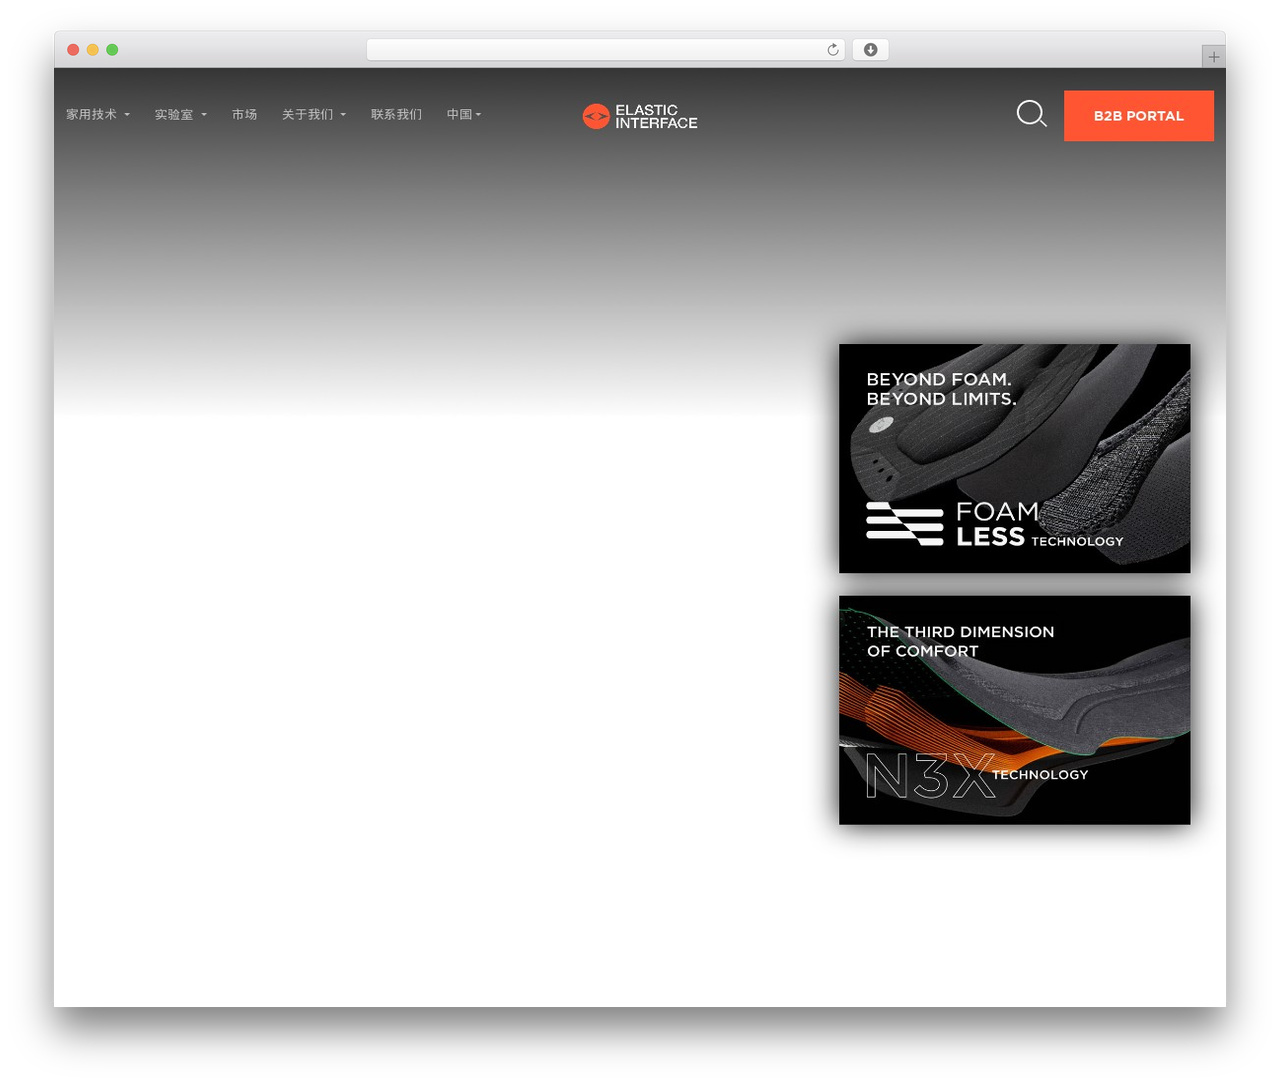
Task: Click the browser download icon
Action: pos(870,50)
